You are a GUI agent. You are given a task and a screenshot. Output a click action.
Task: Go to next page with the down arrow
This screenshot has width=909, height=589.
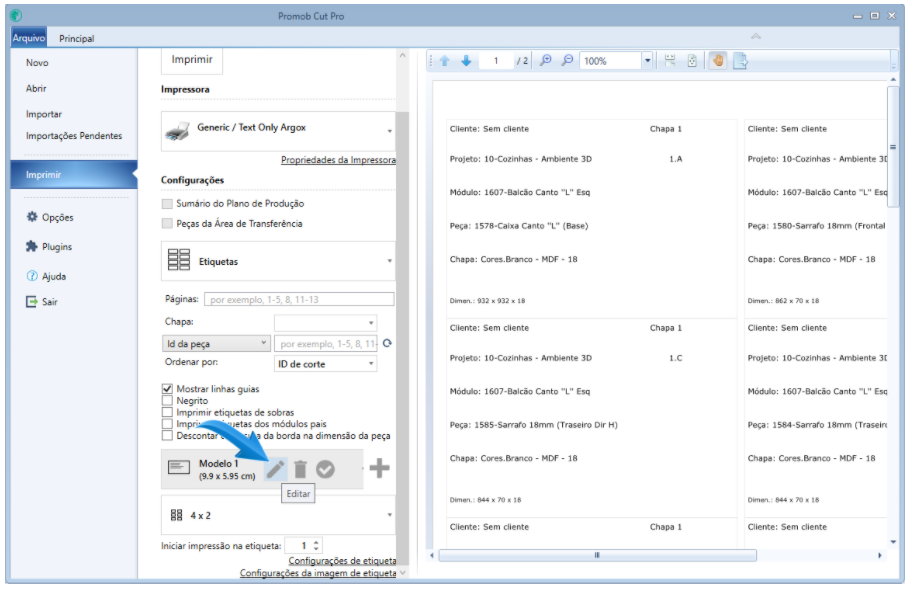(x=466, y=61)
